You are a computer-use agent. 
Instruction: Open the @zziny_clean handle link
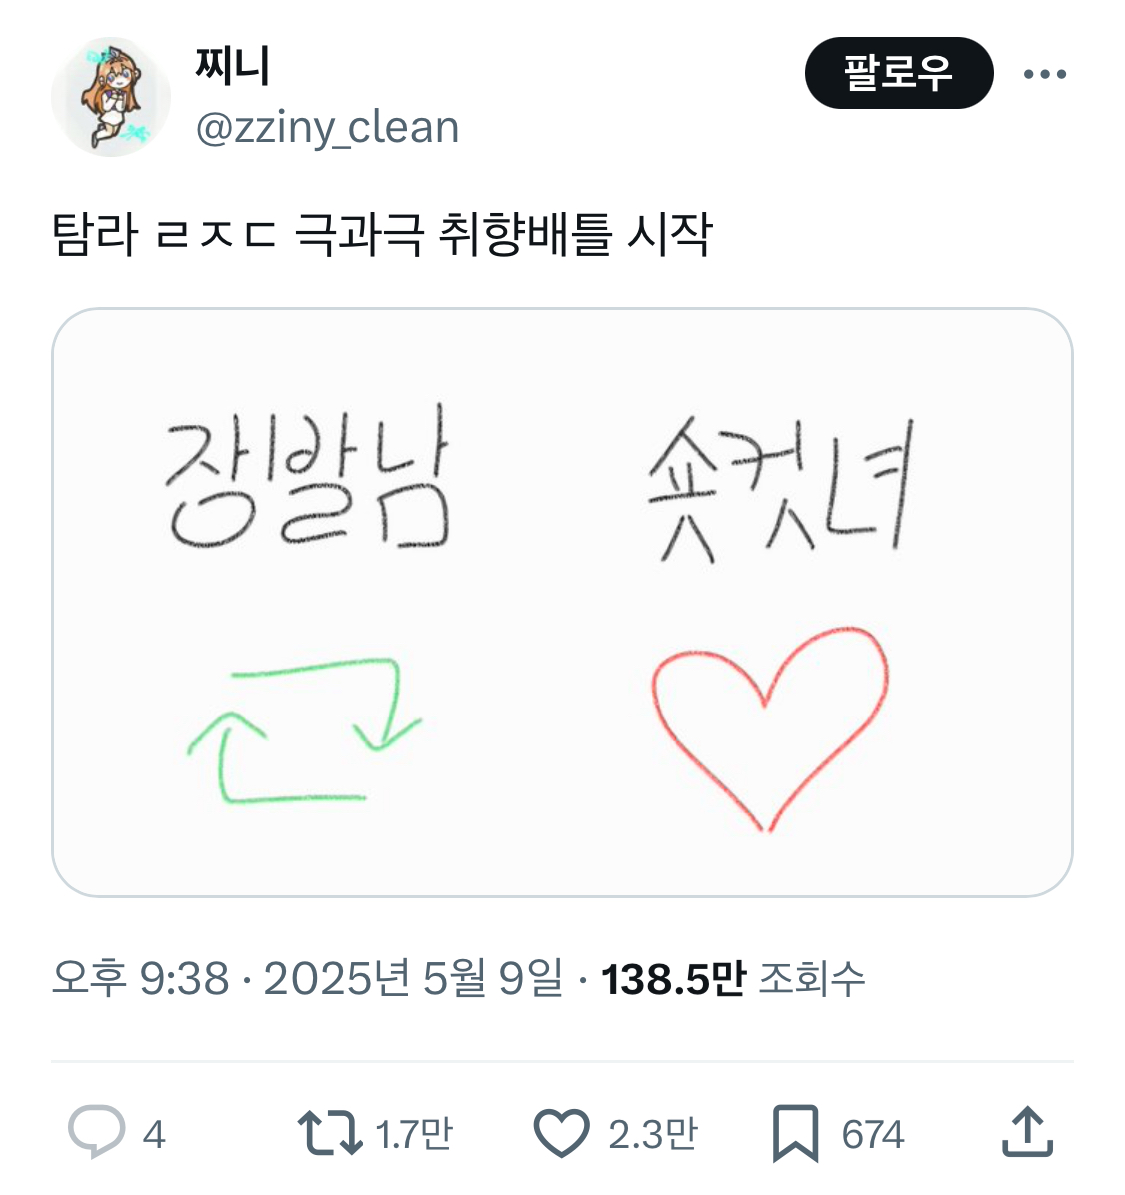pyautogui.click(x=327, y=128)
